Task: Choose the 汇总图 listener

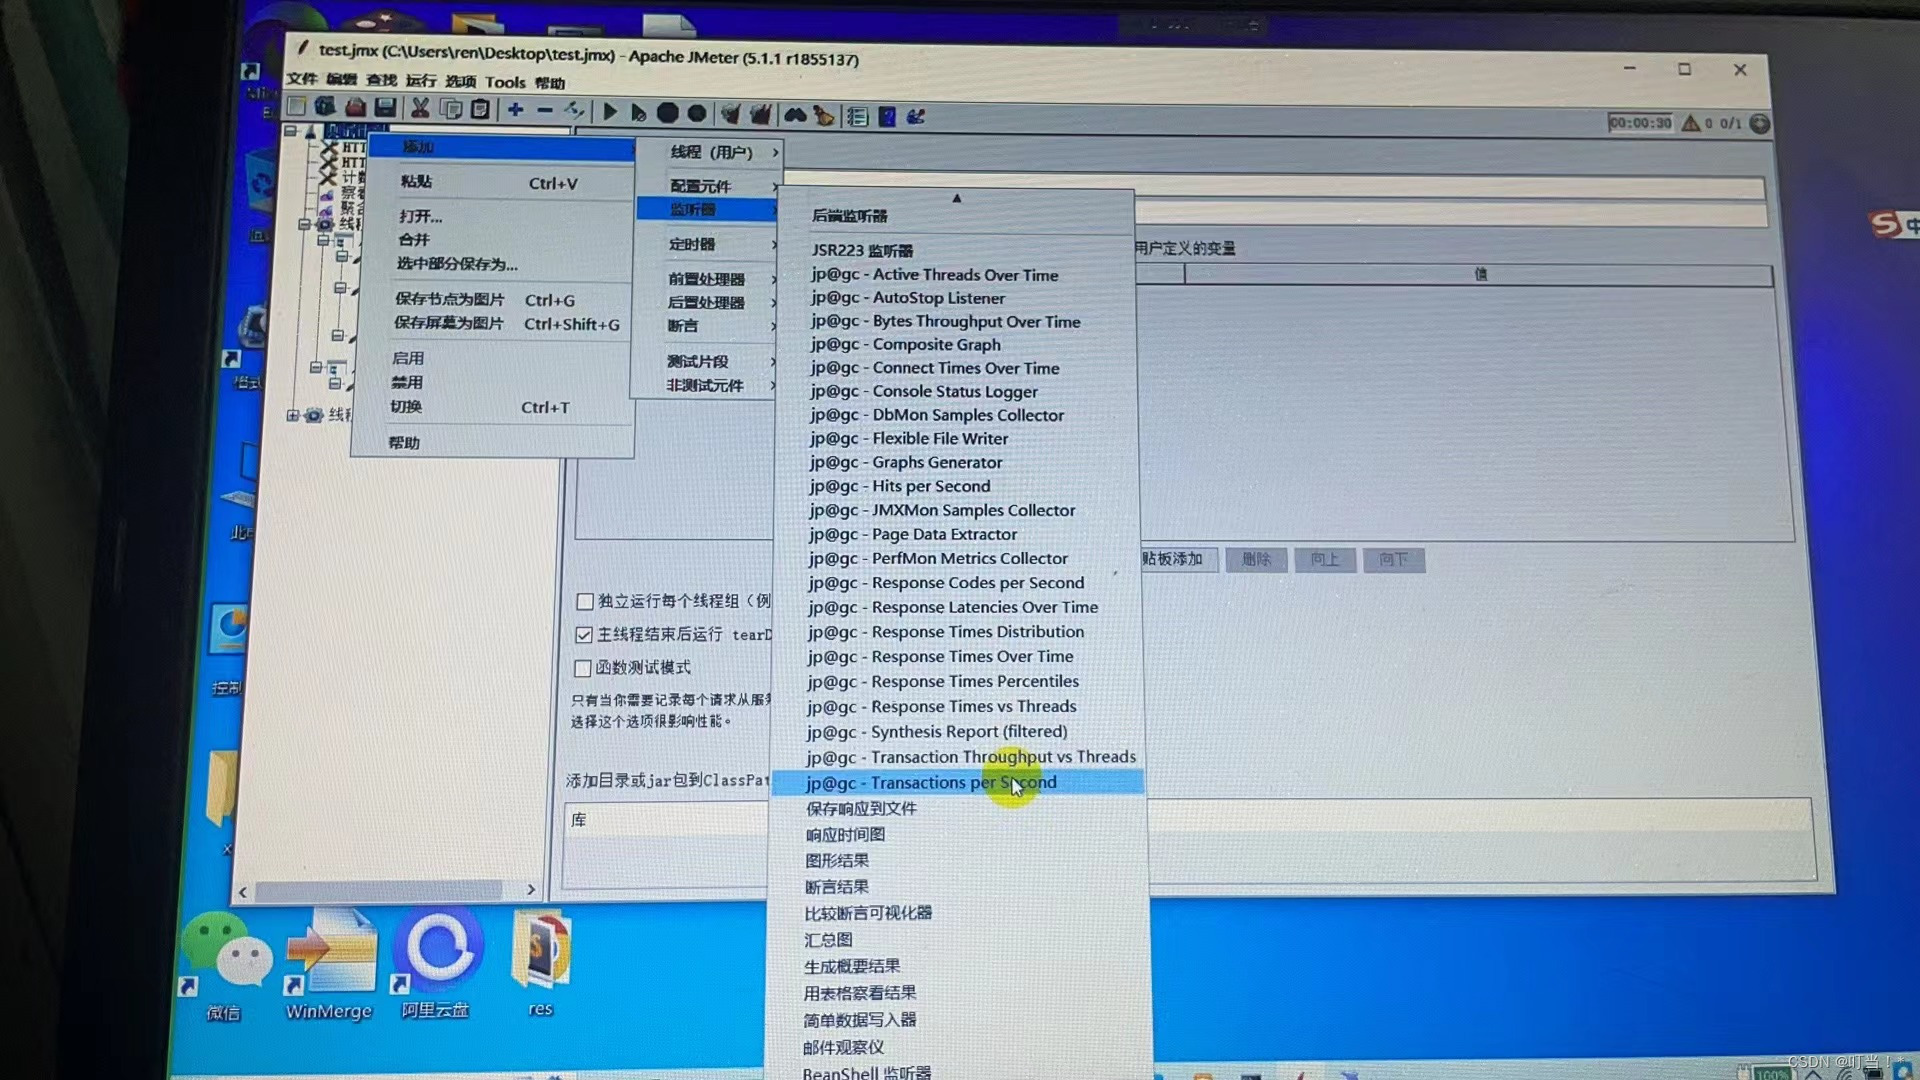Action: (956, 940)
